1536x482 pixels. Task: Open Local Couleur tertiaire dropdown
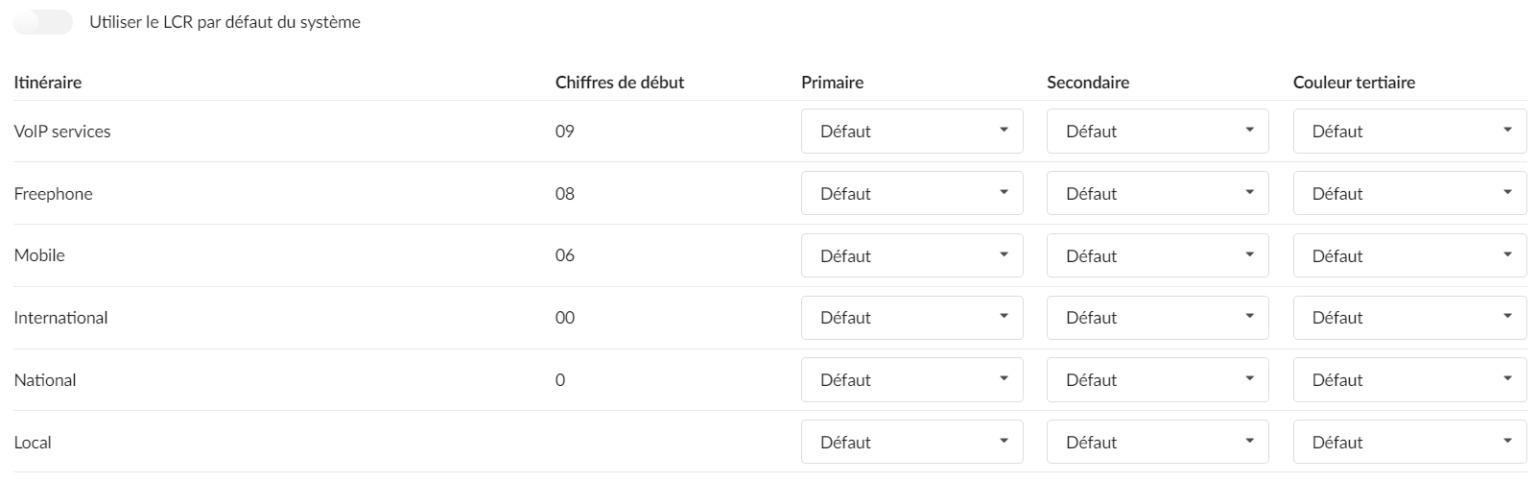coord(1409,442)
